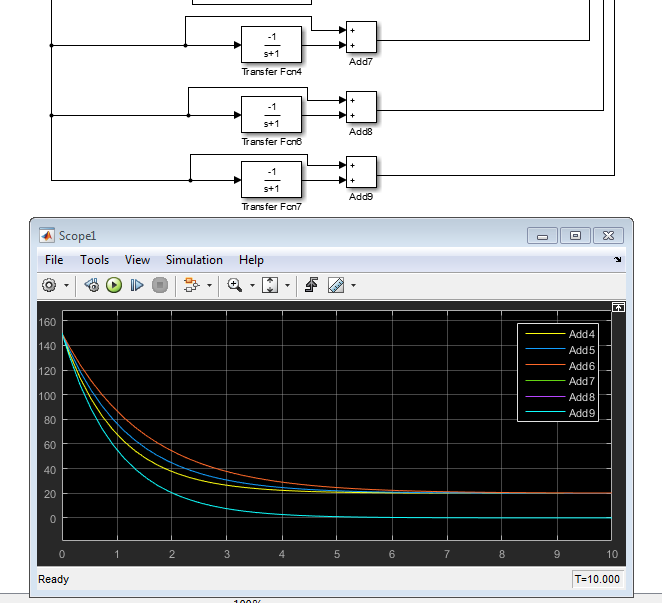Expand the dropdown arrow beside gear icon
662x603 pixels.
[x=66, y=285]
